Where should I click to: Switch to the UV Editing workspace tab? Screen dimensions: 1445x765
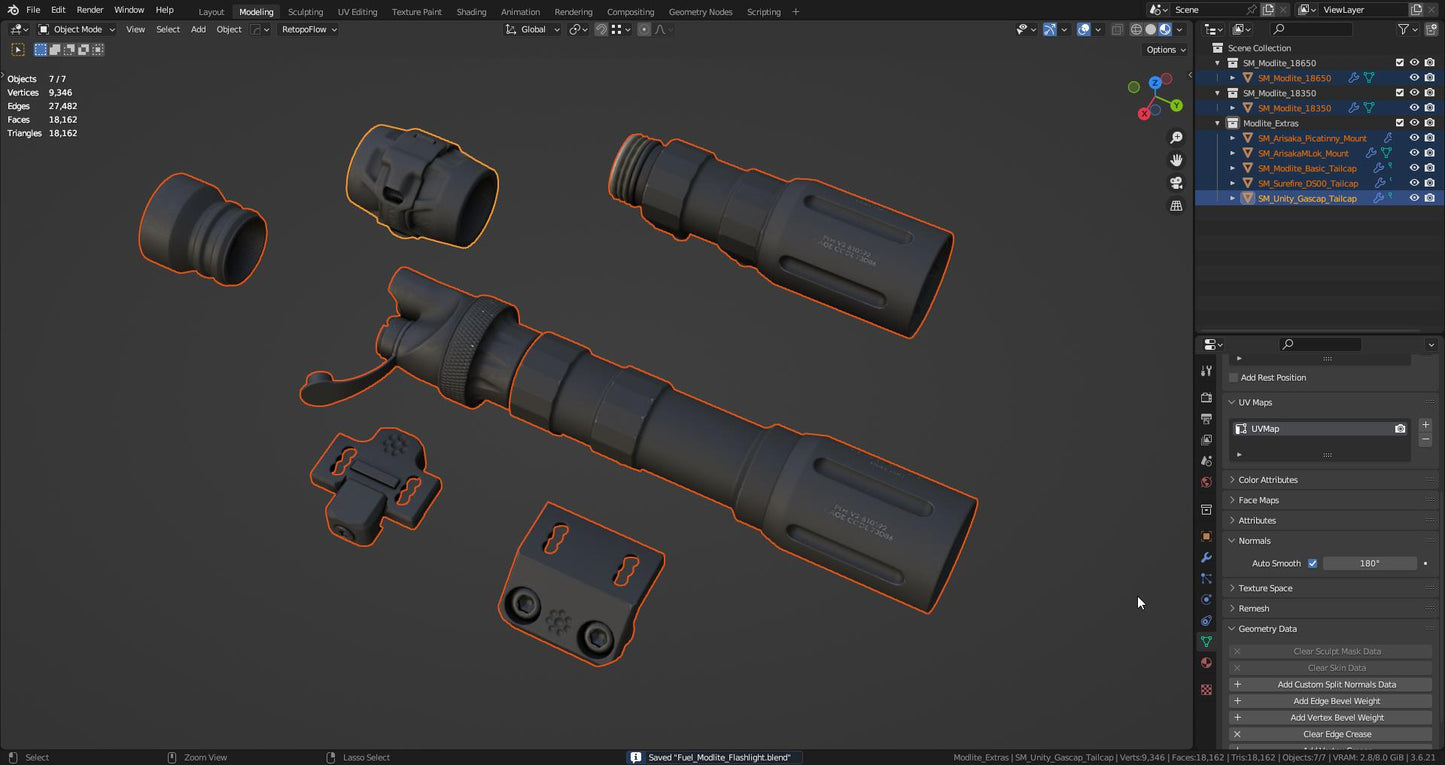(x=357, y=12)
